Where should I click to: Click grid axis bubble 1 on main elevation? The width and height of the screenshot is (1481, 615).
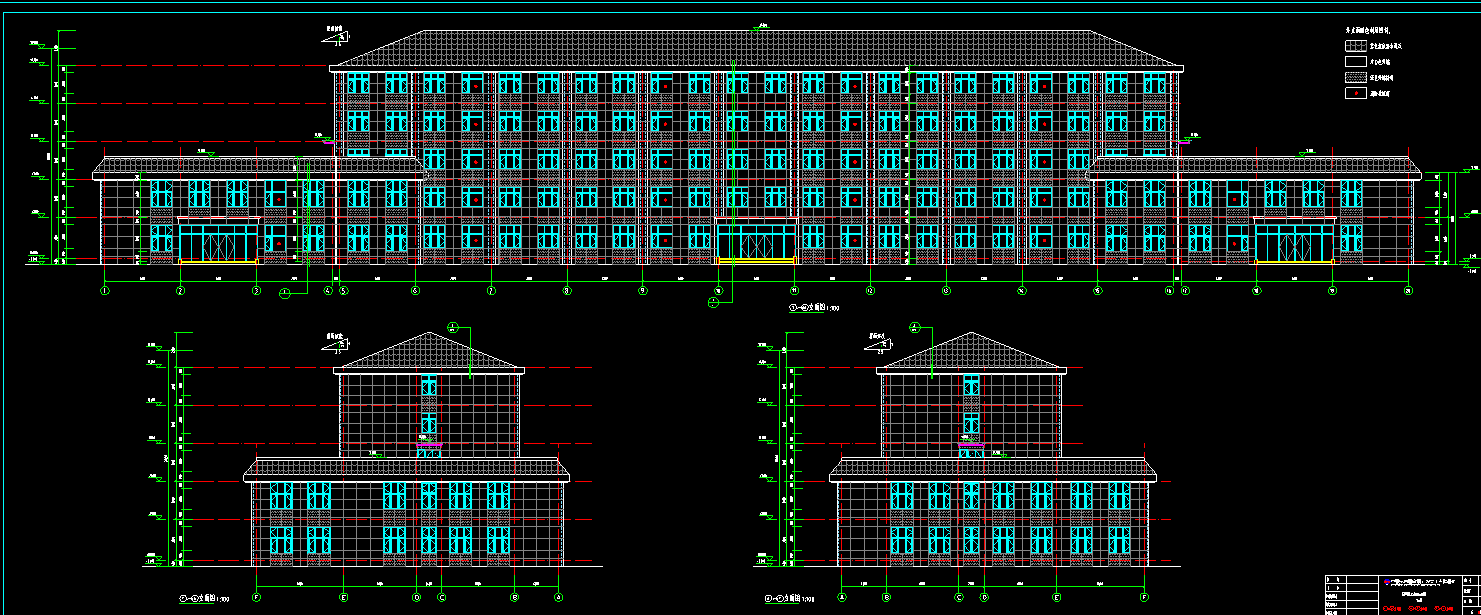[104, 291]
